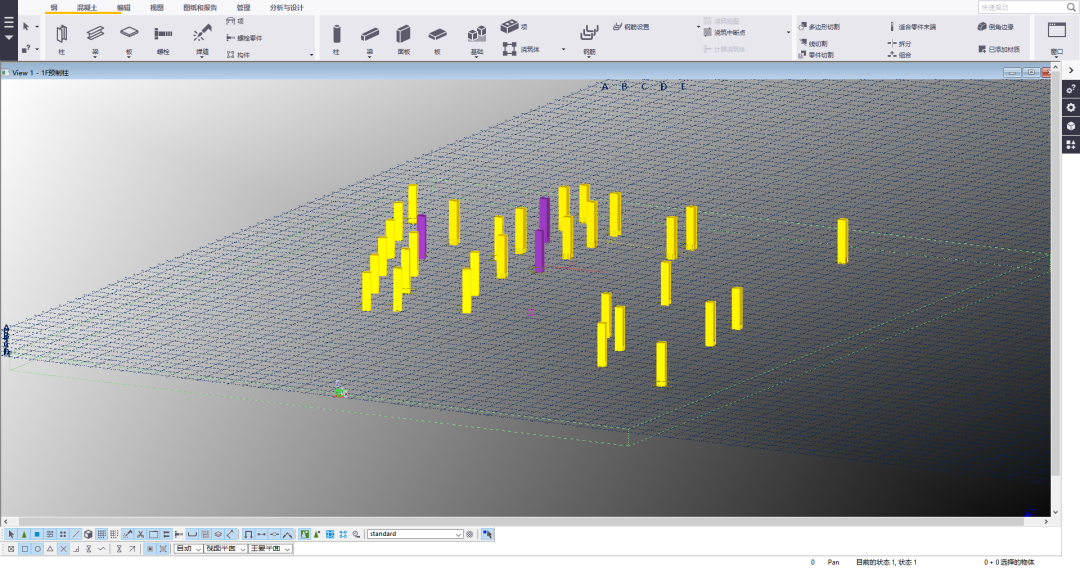This screenshot has width=1080, height=568.
Task: Select the steel column (柱) tool
Action: tap(61, 36)
